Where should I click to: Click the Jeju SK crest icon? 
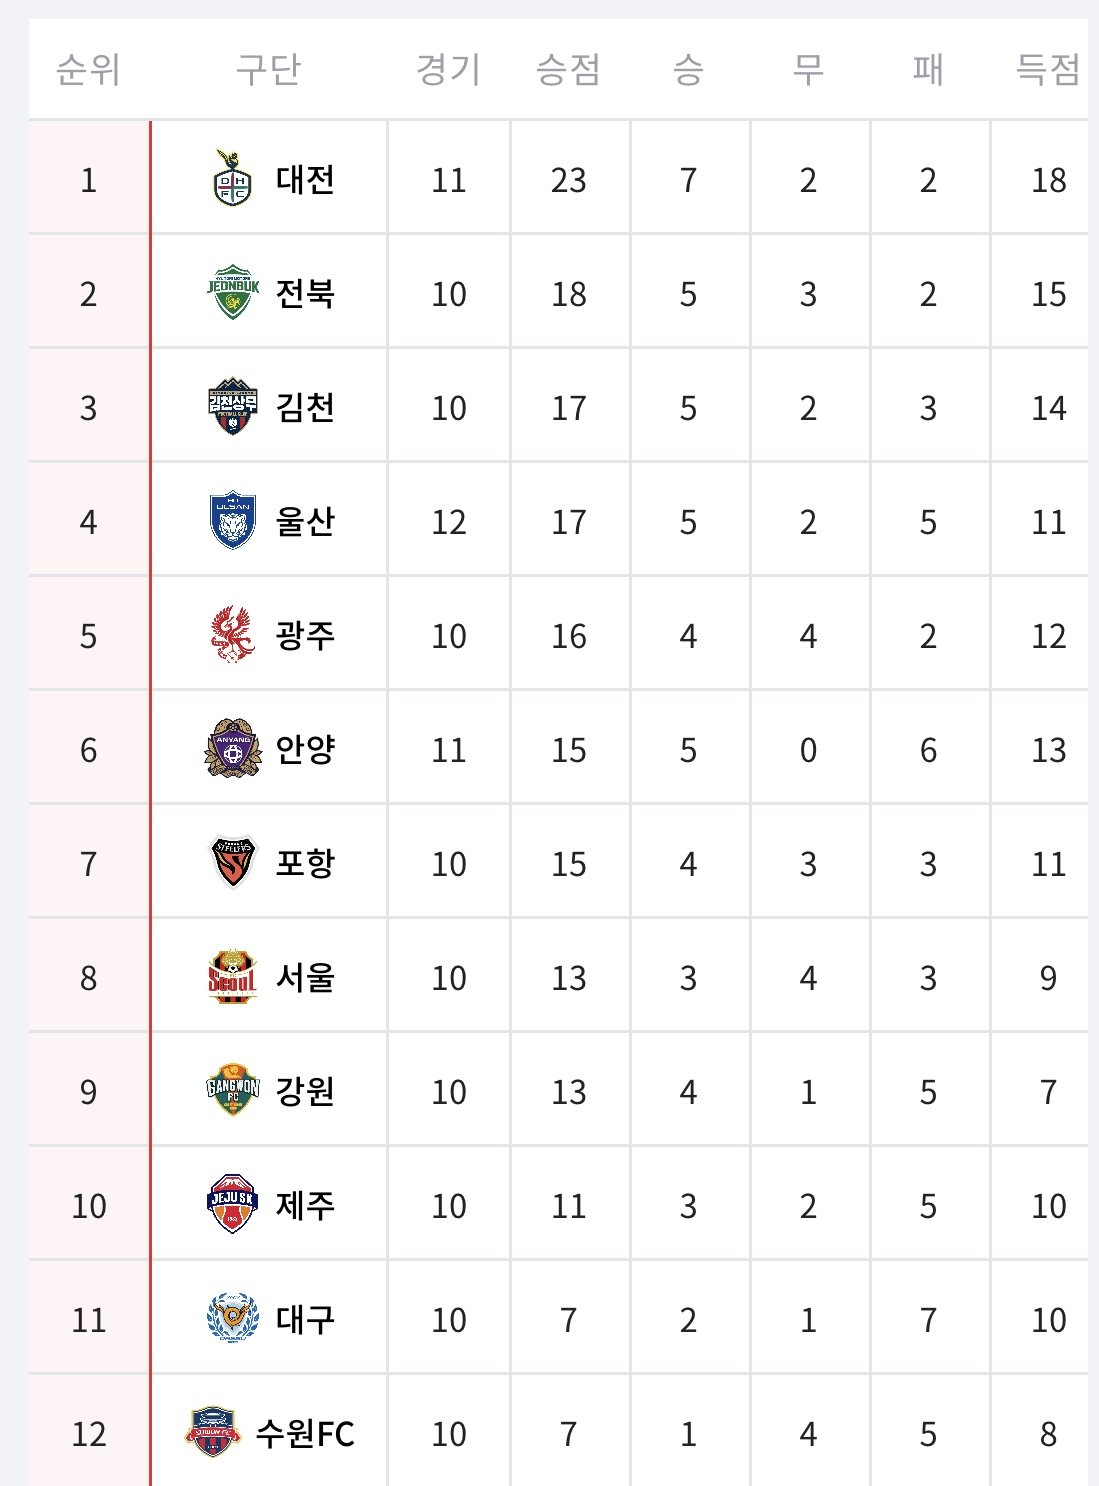232,1205
